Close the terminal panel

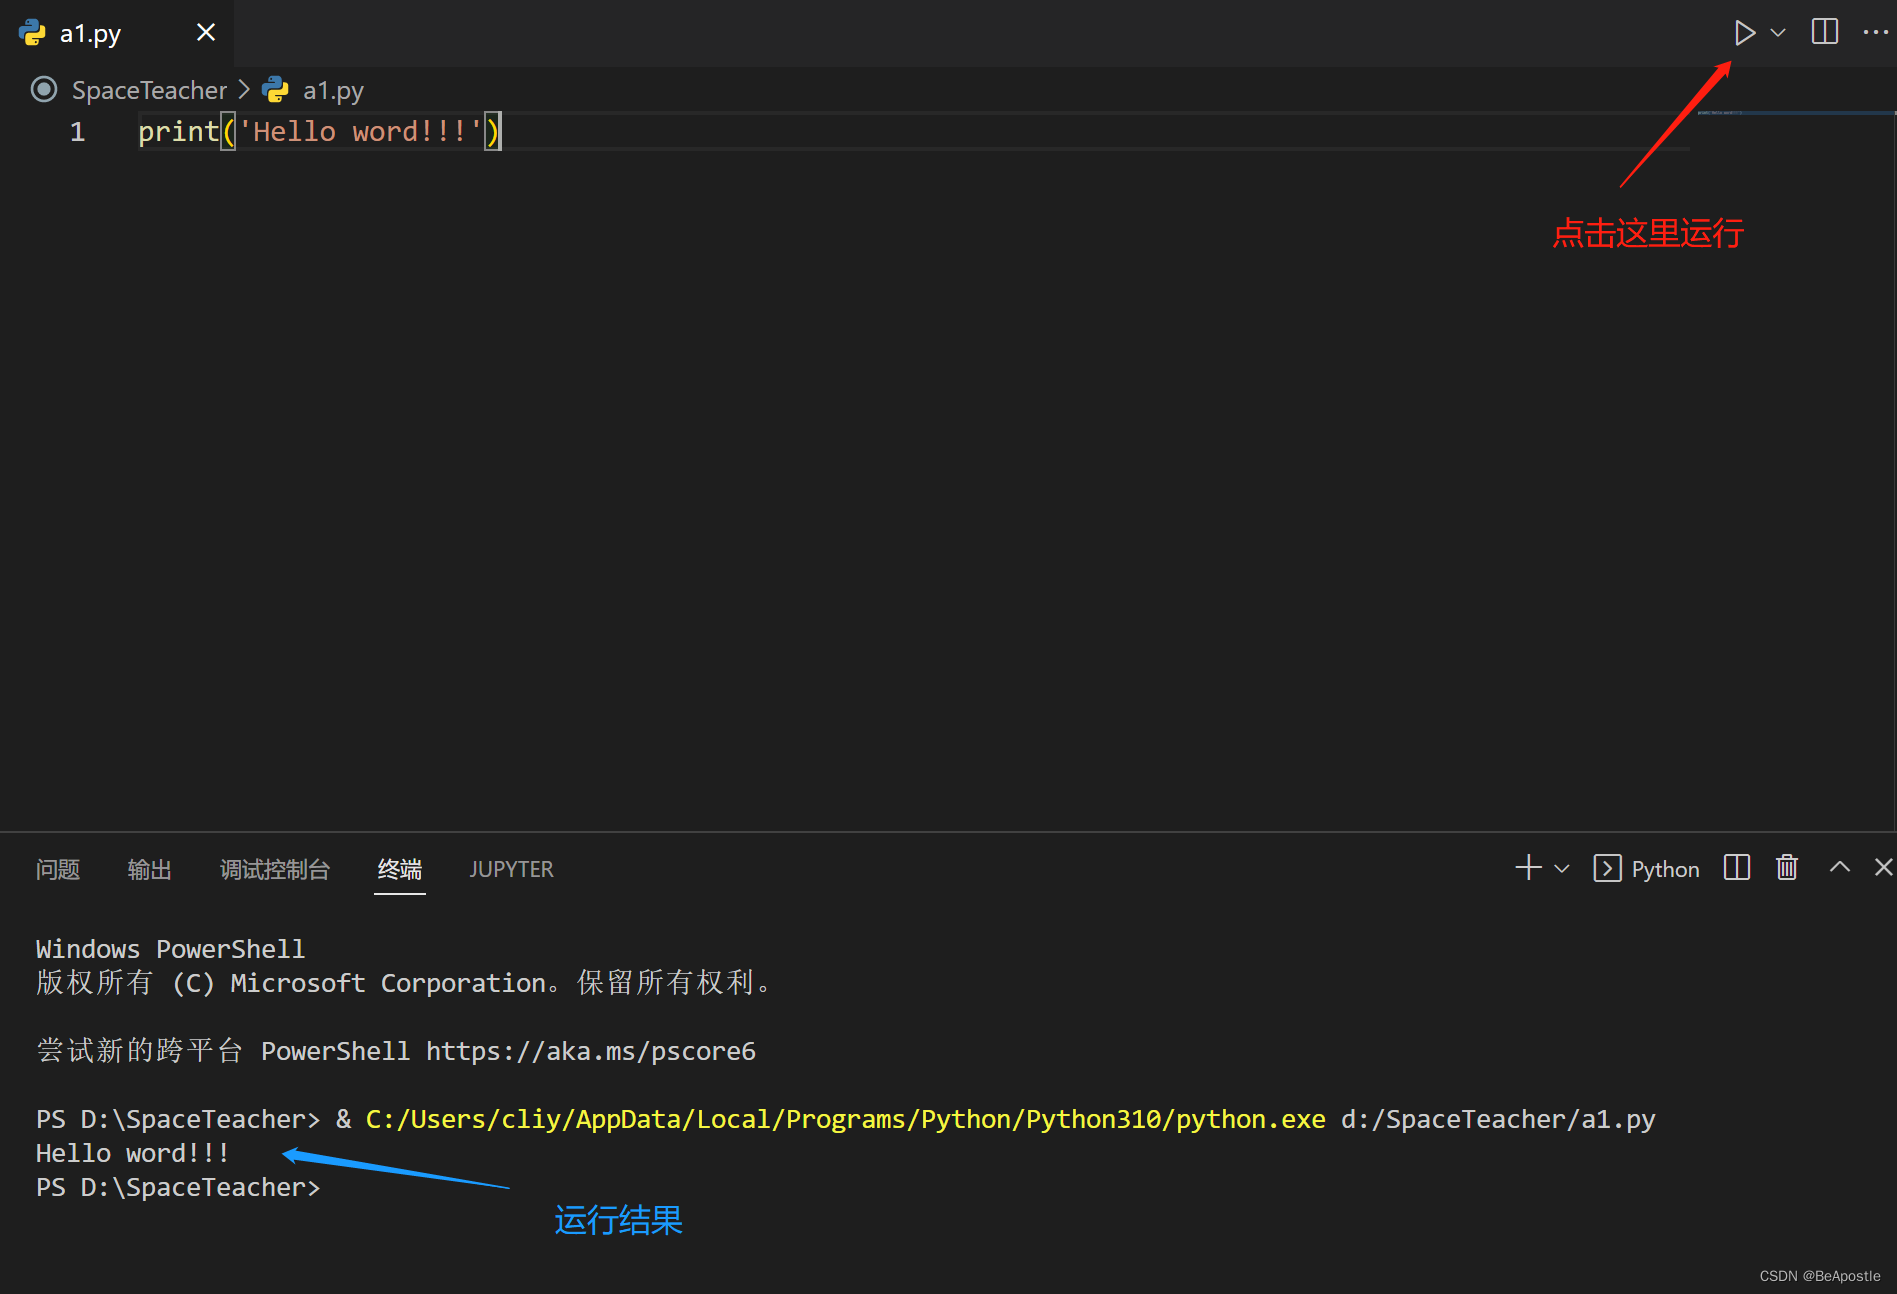pyautogui.click(x=1883, y=868)
